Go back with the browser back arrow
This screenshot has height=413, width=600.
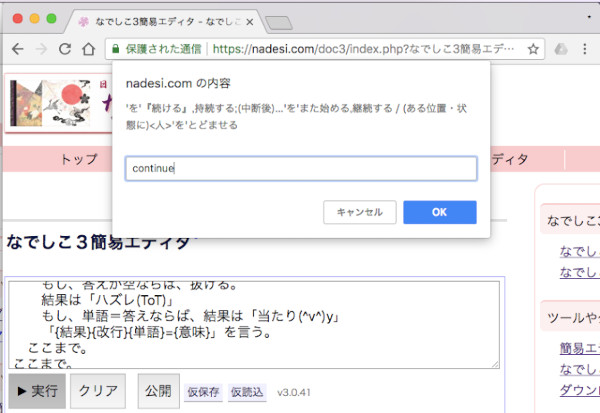(x=18, y=49)
